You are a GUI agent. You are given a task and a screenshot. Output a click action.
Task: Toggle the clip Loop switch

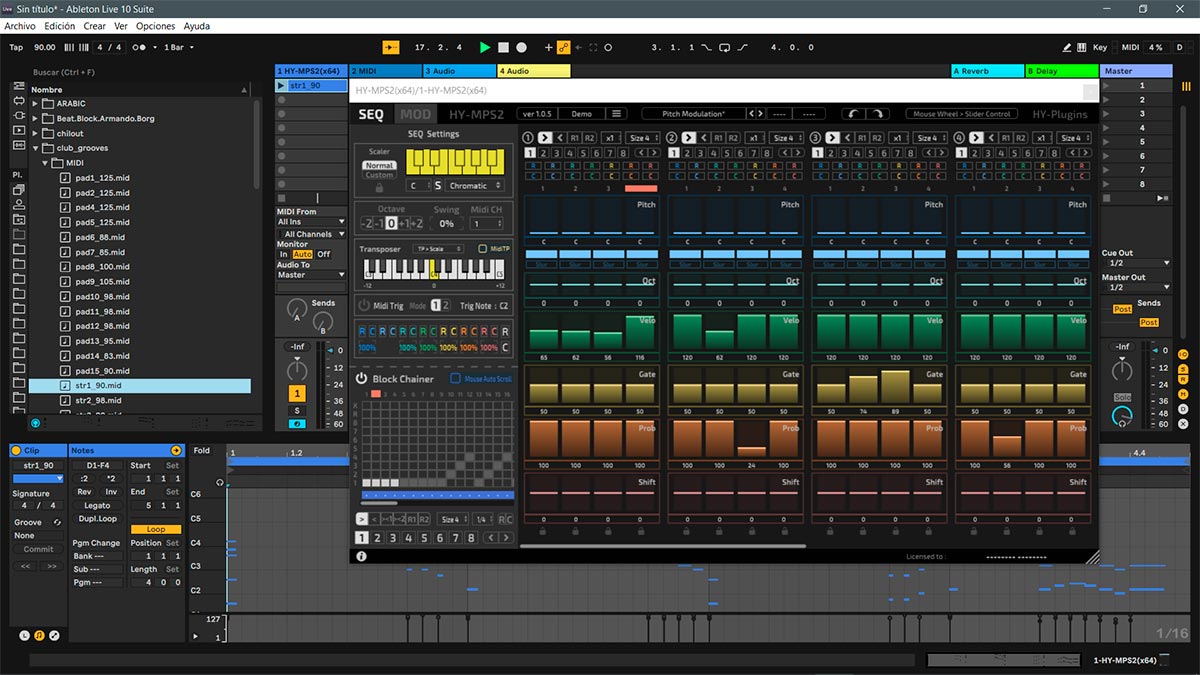point(156,529)
